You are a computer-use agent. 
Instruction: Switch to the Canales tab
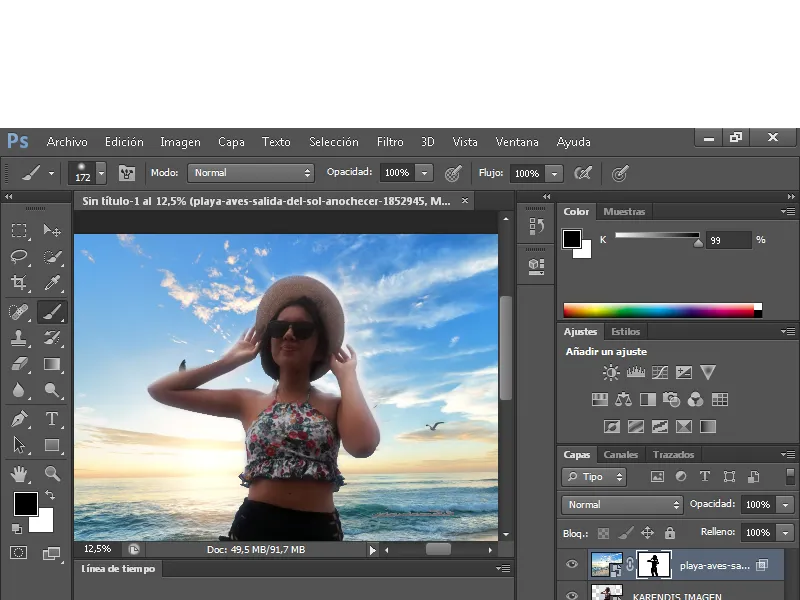pos(620,454)
